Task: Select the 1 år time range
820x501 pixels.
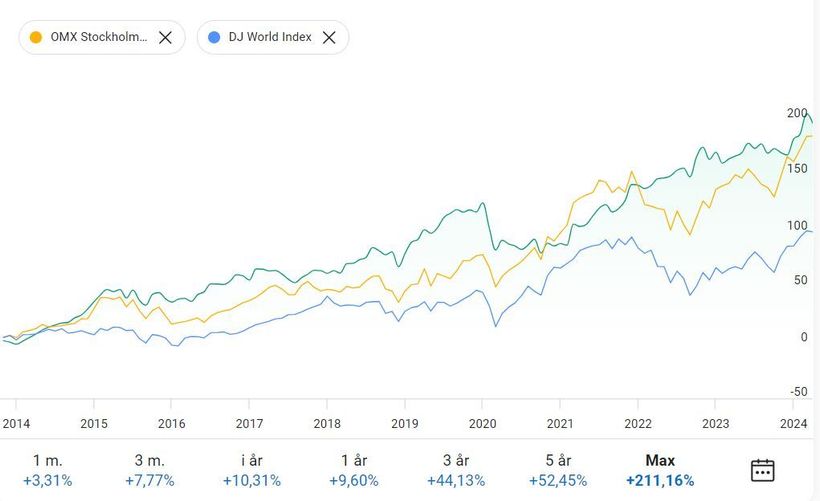Action: click(x=354, y=470)
